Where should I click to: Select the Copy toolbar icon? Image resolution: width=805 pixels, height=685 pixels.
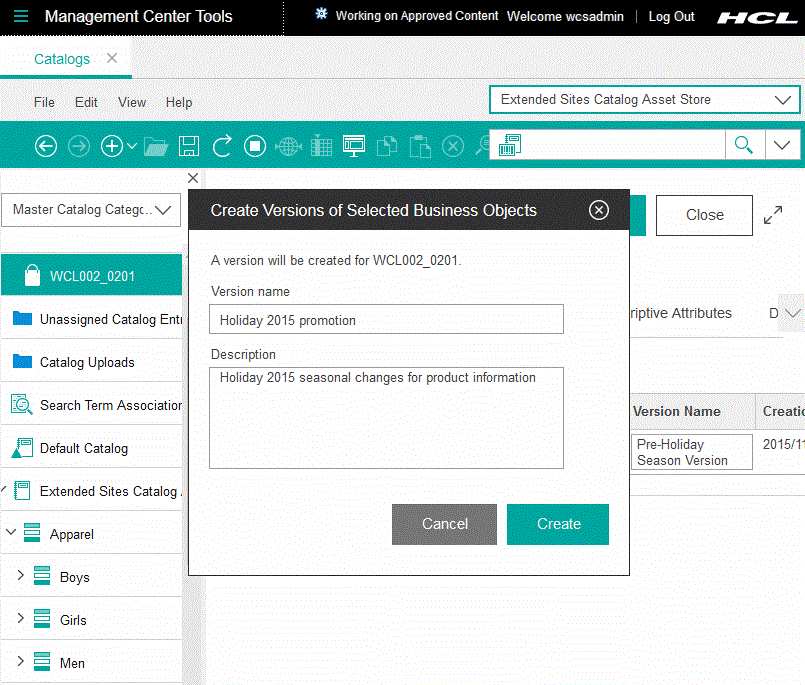(388, 146)
